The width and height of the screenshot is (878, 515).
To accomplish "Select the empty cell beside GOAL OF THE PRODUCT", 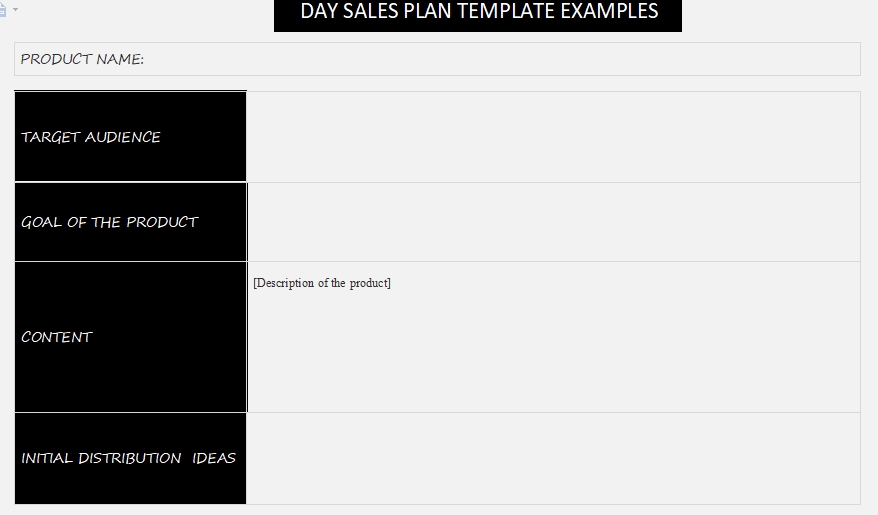I will point(553,222).
